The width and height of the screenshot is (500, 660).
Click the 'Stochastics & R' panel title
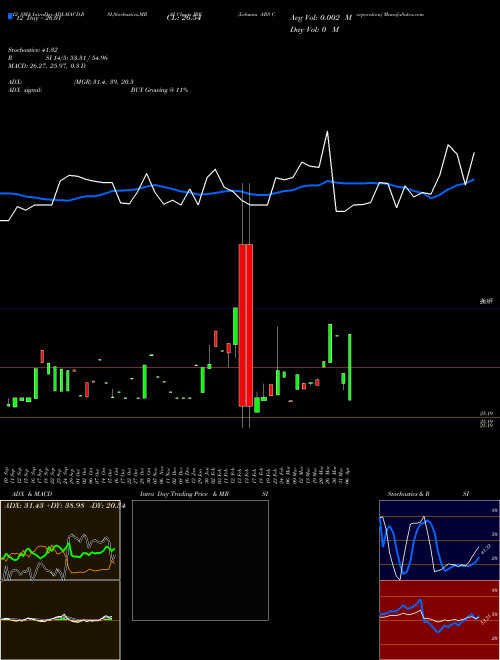(409, 494)
